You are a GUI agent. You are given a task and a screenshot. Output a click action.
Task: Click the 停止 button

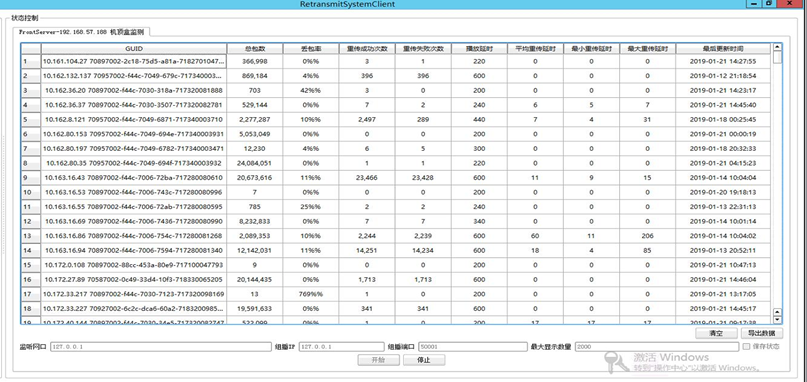[x=424, y=360]
